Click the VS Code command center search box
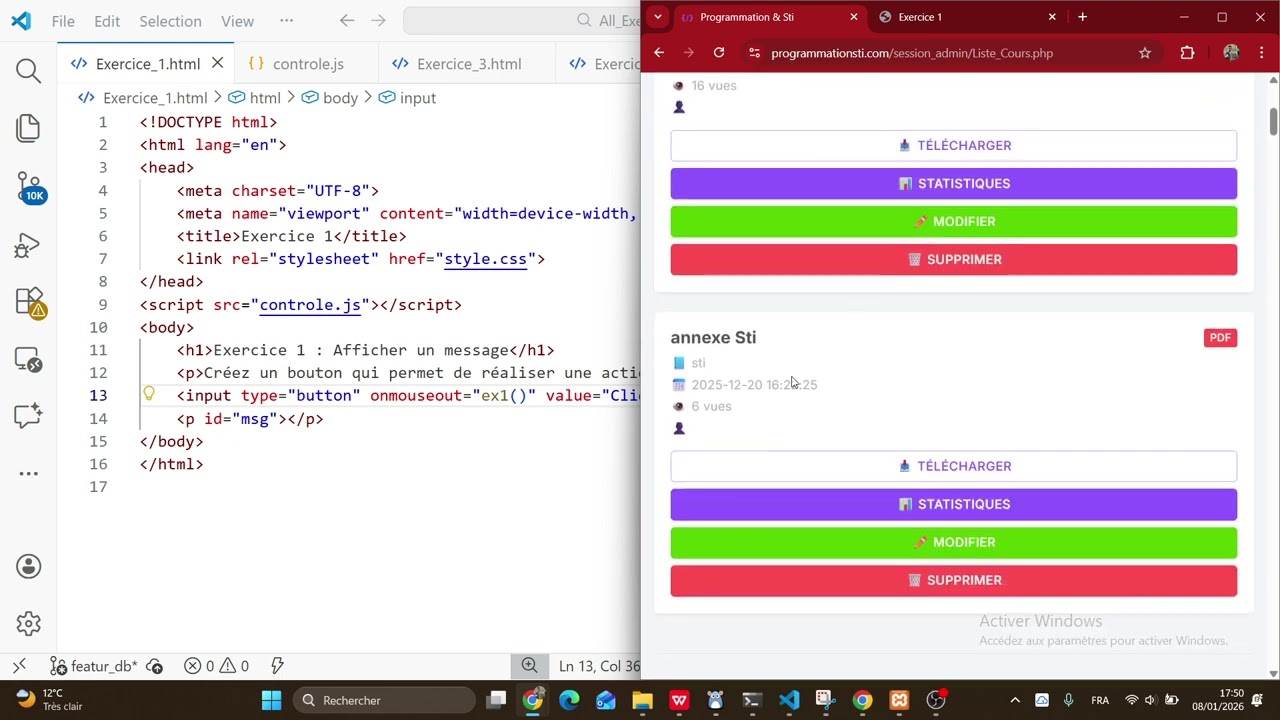This screenshot has height=720, width=1280. coord(522,21)
